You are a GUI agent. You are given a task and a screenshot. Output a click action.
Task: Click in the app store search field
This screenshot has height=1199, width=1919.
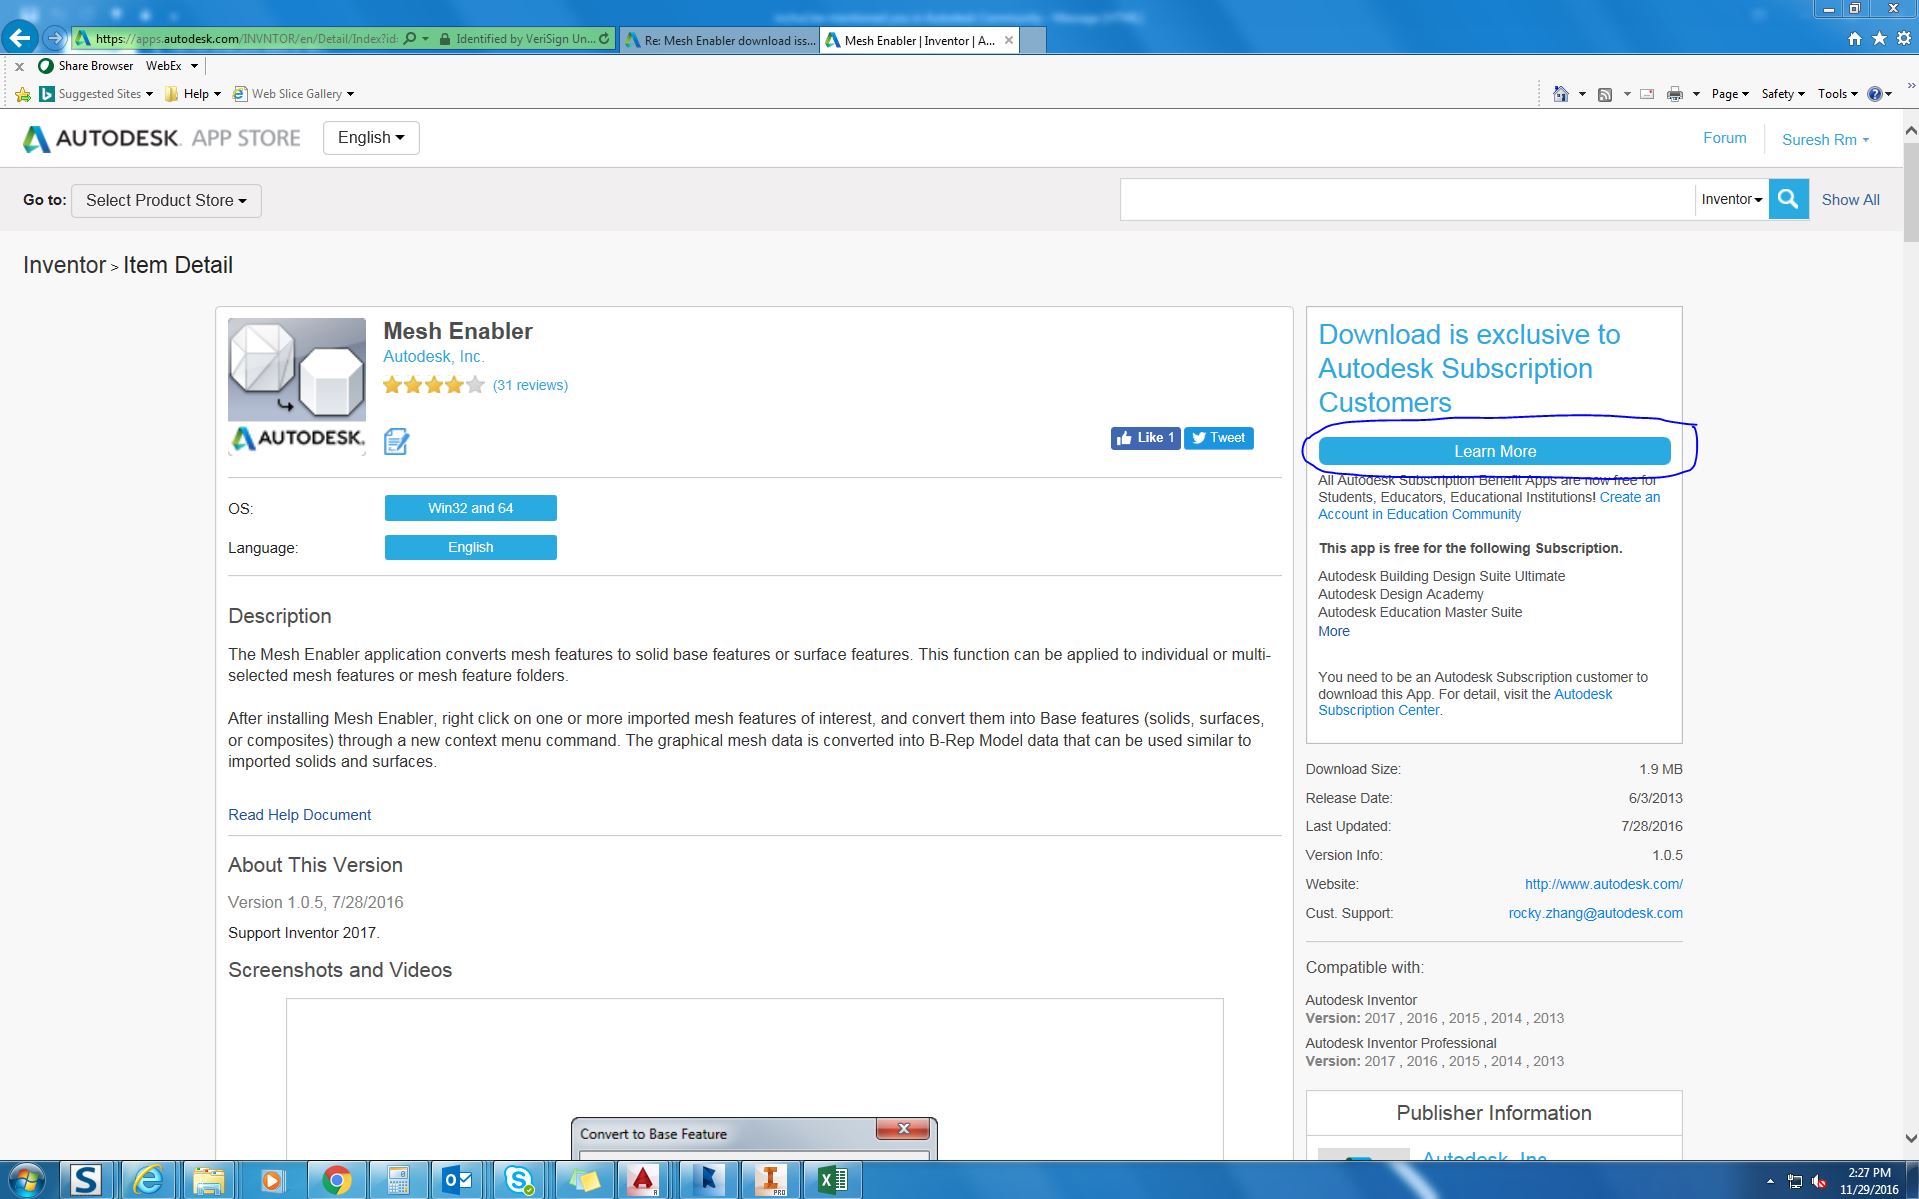pos(1406,199)
